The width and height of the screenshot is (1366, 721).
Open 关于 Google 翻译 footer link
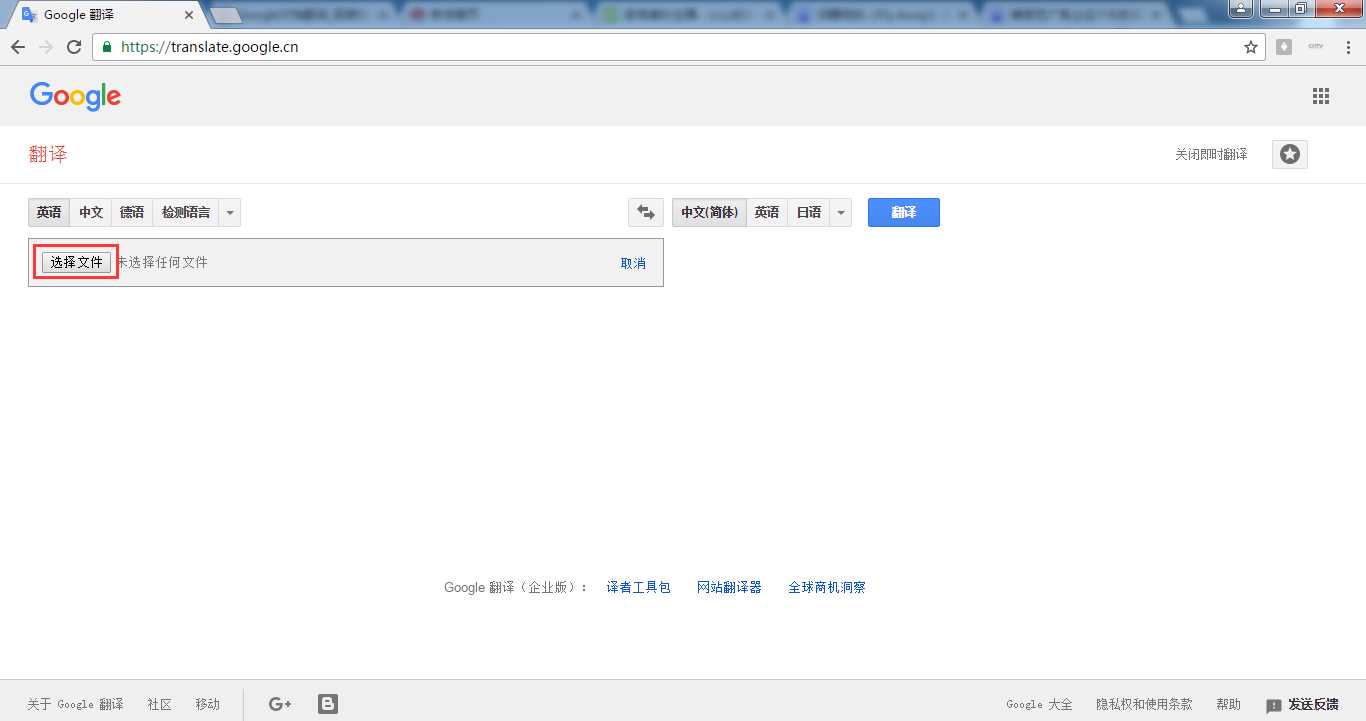tap(75, 704)
